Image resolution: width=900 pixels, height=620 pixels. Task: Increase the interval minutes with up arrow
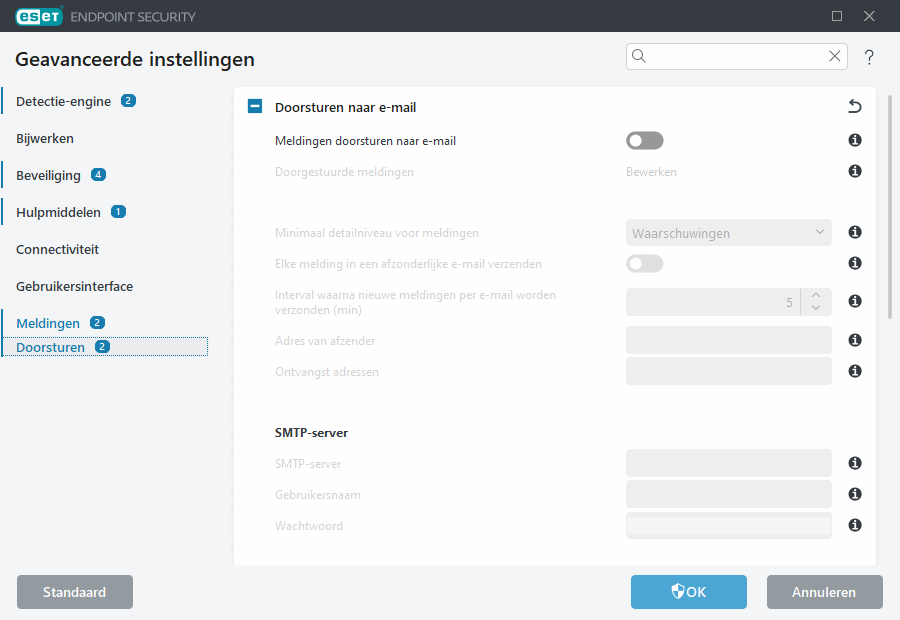click(x=816, y=295)
